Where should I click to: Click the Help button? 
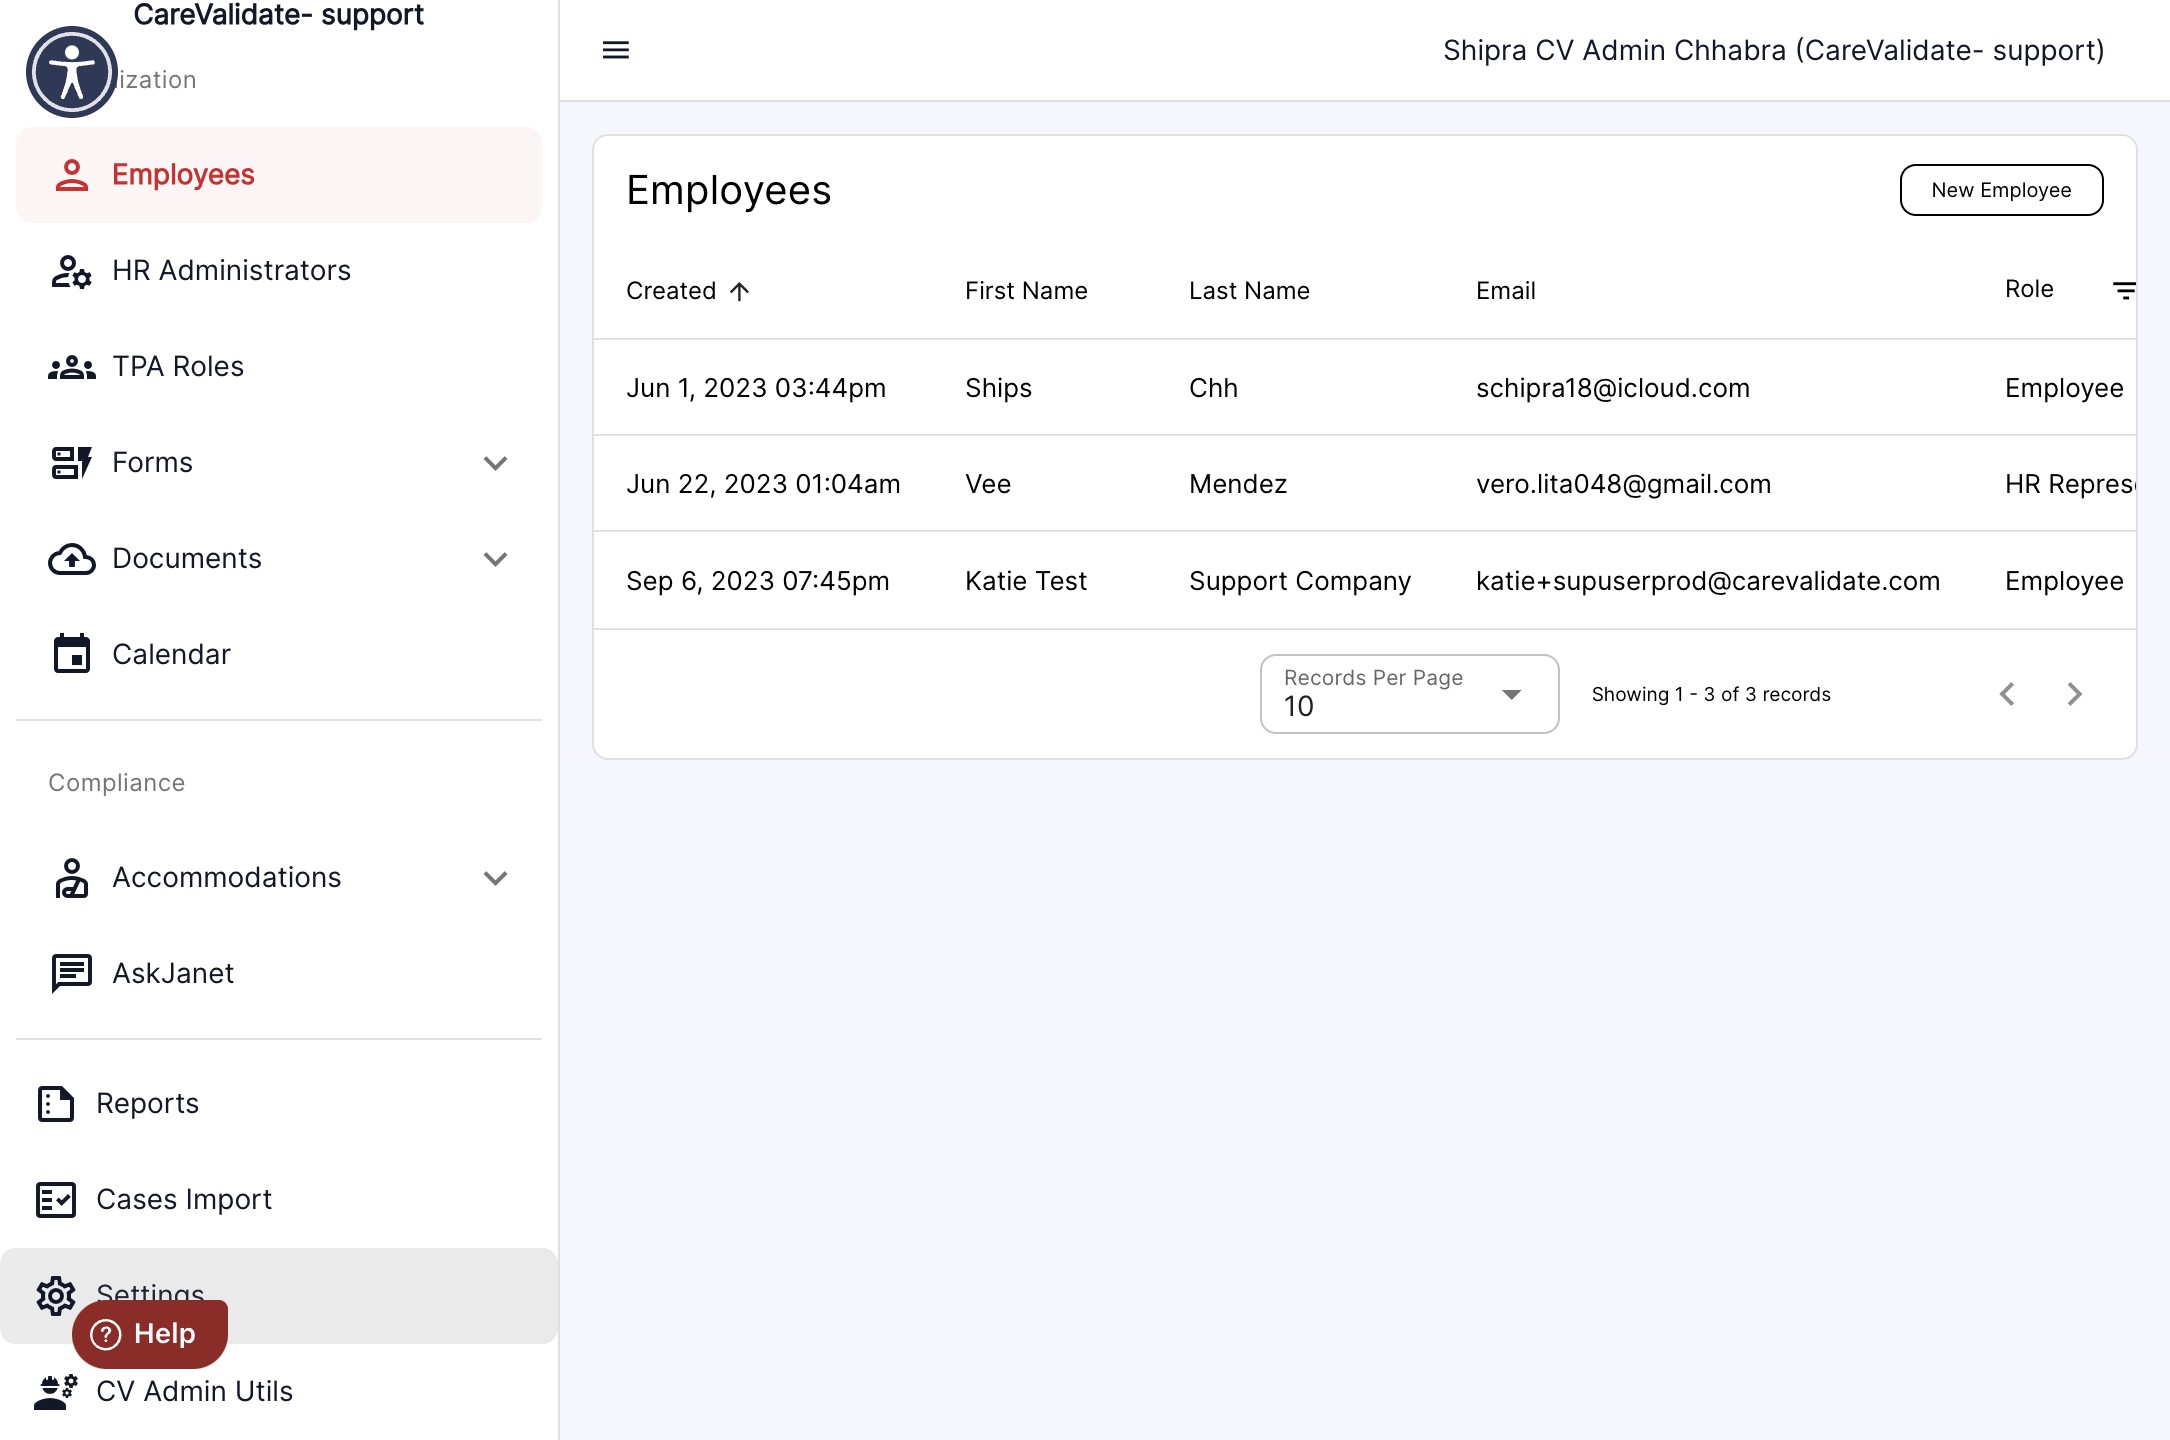tap(150, 1334)
